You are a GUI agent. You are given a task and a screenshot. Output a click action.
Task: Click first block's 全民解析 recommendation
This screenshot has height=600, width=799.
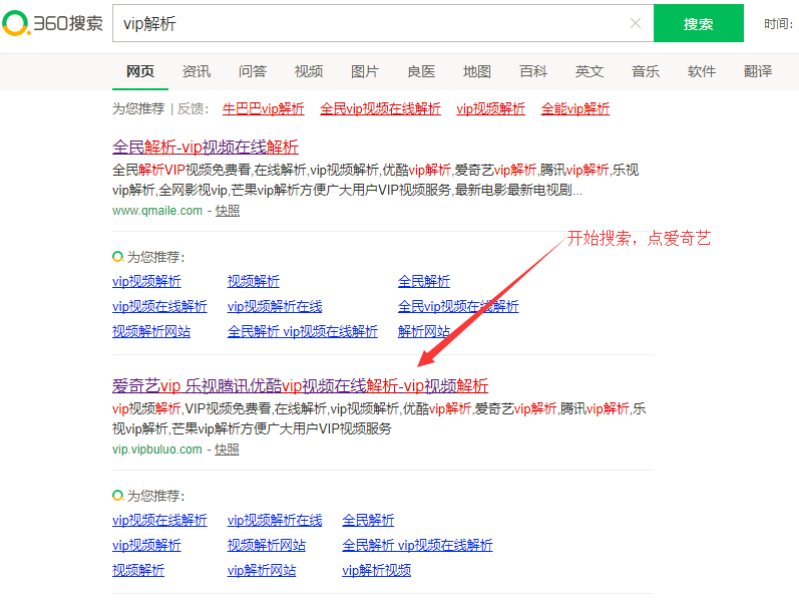click(x=424, y=281)
